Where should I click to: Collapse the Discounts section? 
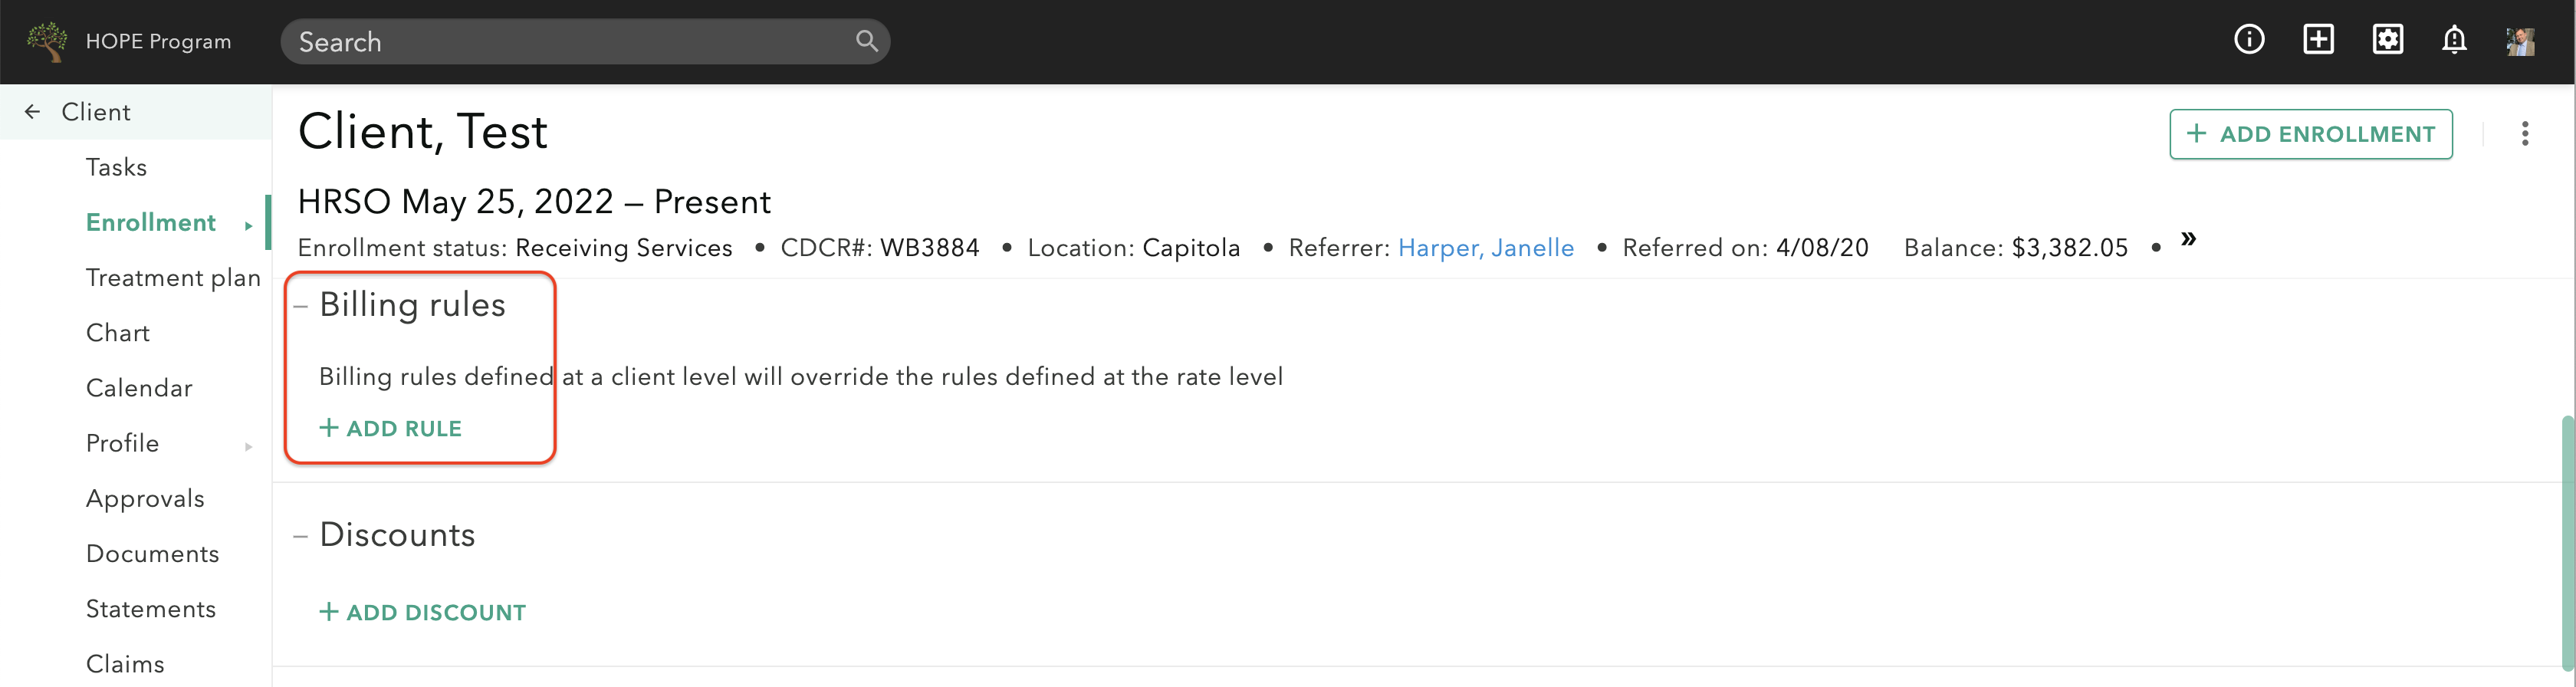pos(301,536)
